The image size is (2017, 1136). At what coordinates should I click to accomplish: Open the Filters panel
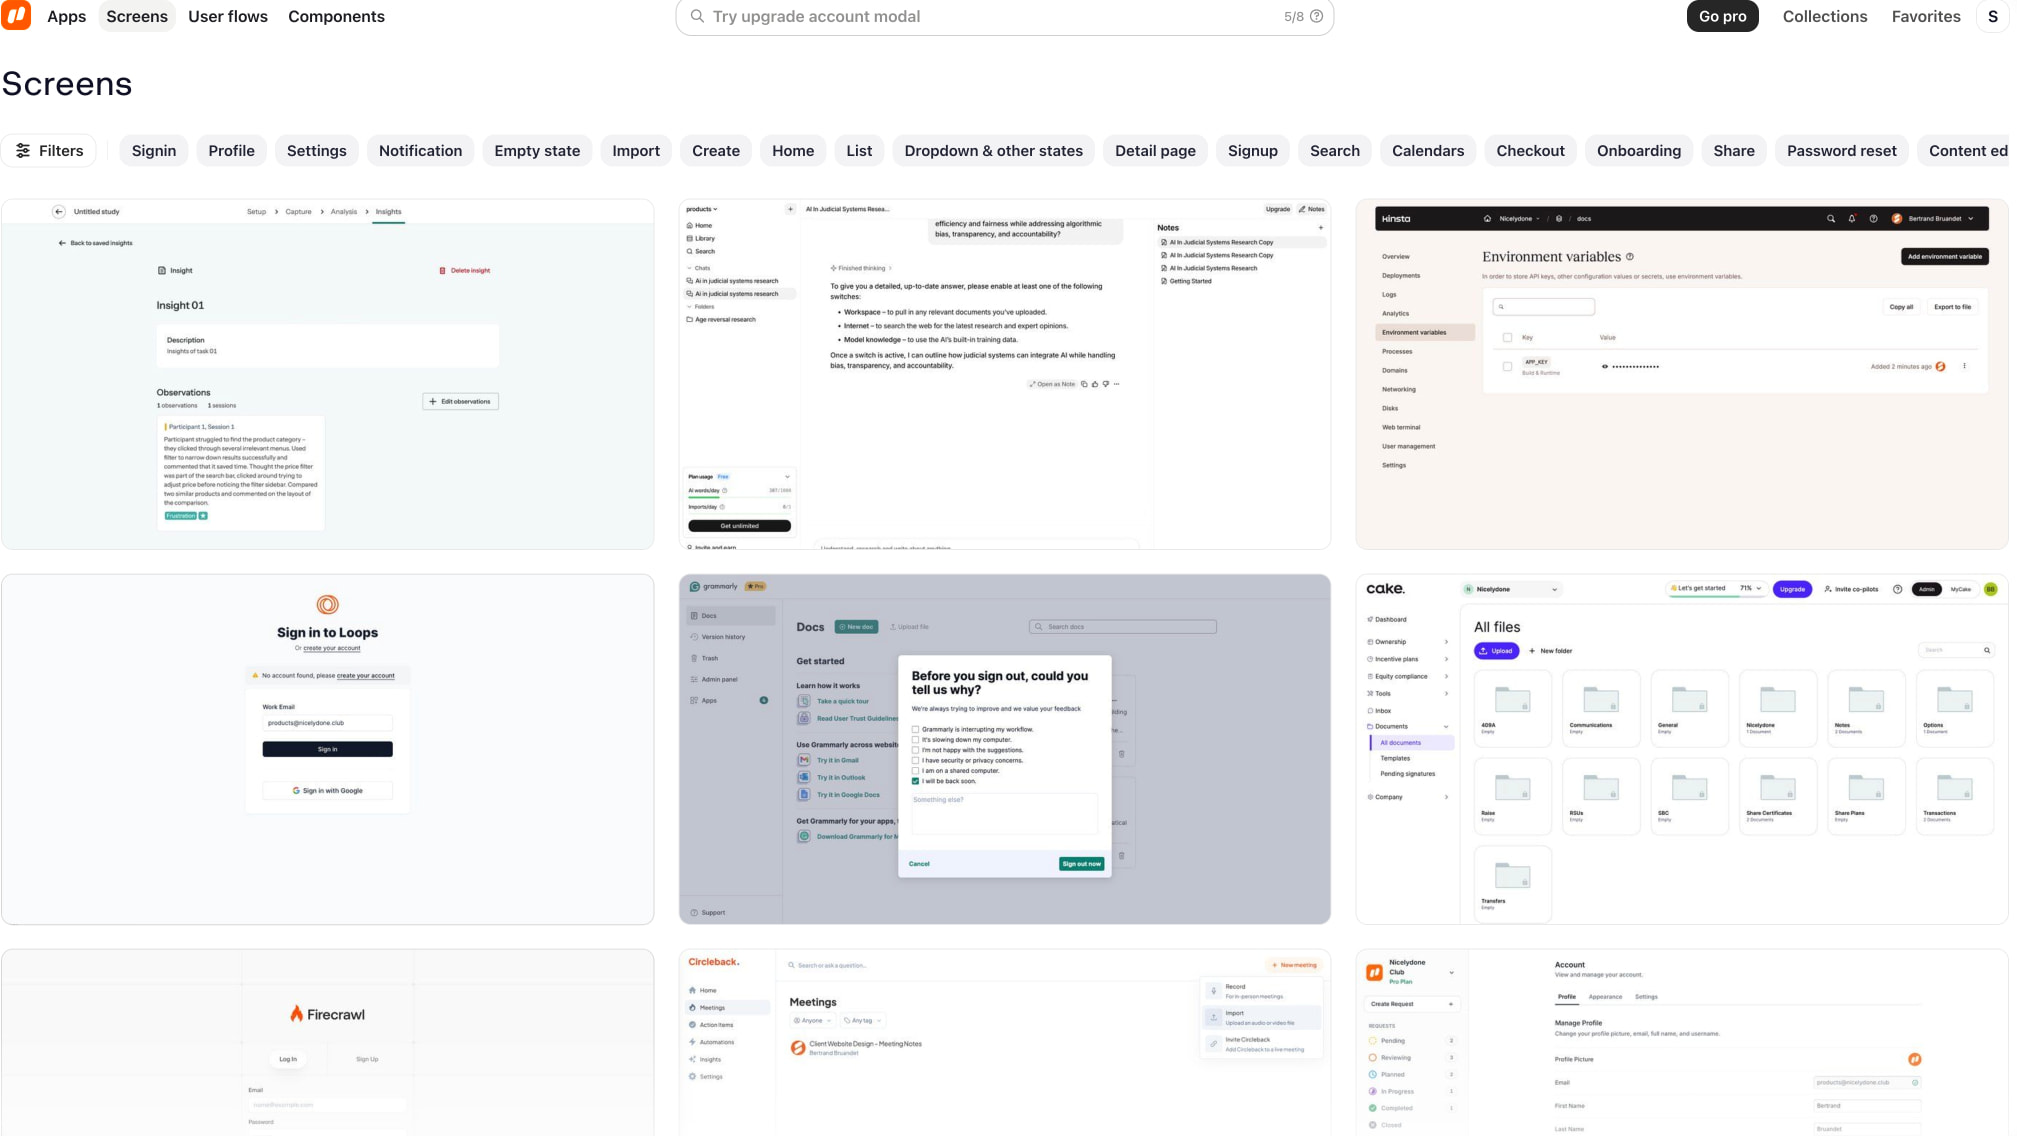click(49, 150)
